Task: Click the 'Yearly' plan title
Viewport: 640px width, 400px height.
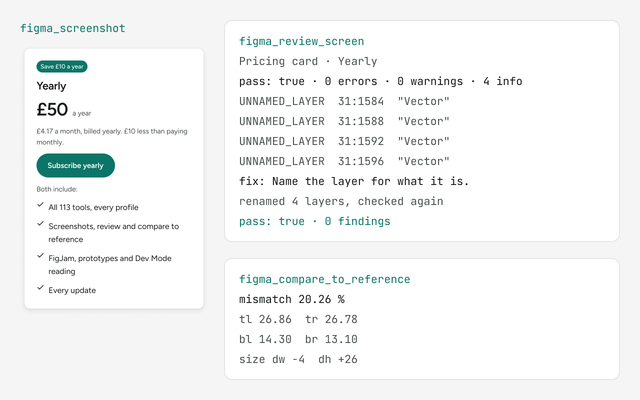Action: tap(51, 86)
